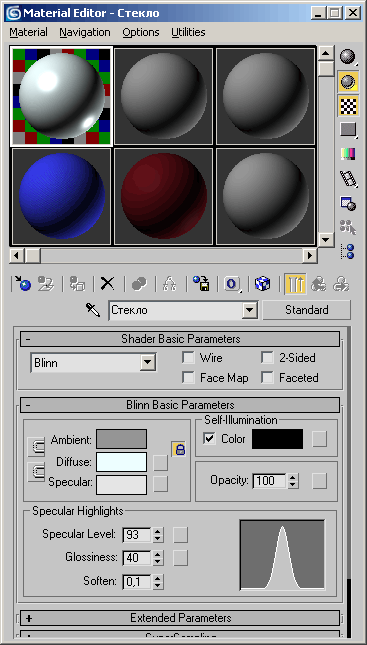Toggle the checkered Background icon
The width and height of the screenshot is (367, 645).
click(x=348, y=106)
